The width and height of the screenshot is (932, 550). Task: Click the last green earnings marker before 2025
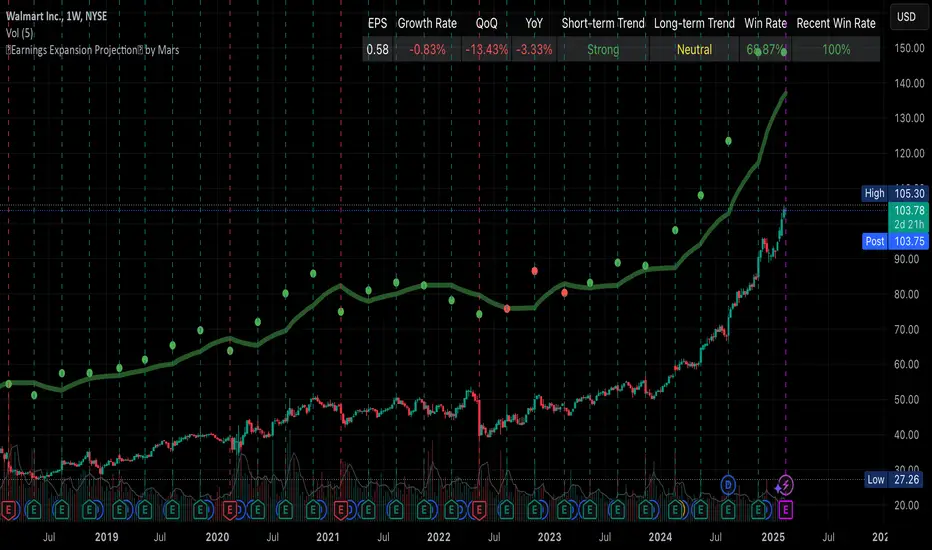coord(758,510)
